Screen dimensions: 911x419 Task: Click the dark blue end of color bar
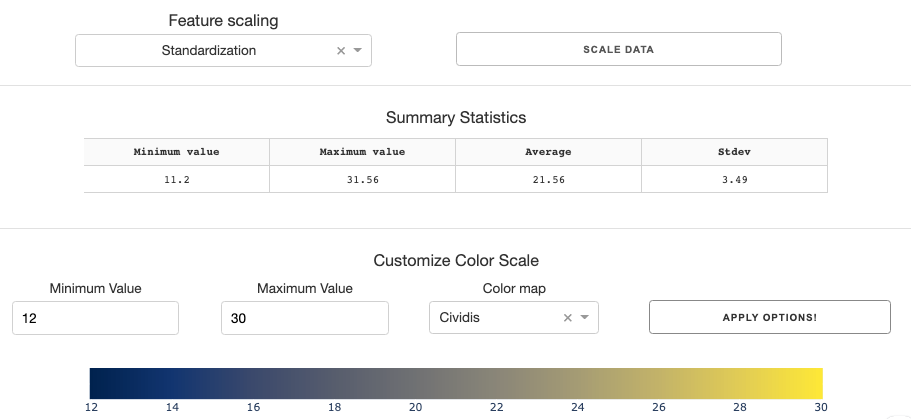[x=100, y=383]
